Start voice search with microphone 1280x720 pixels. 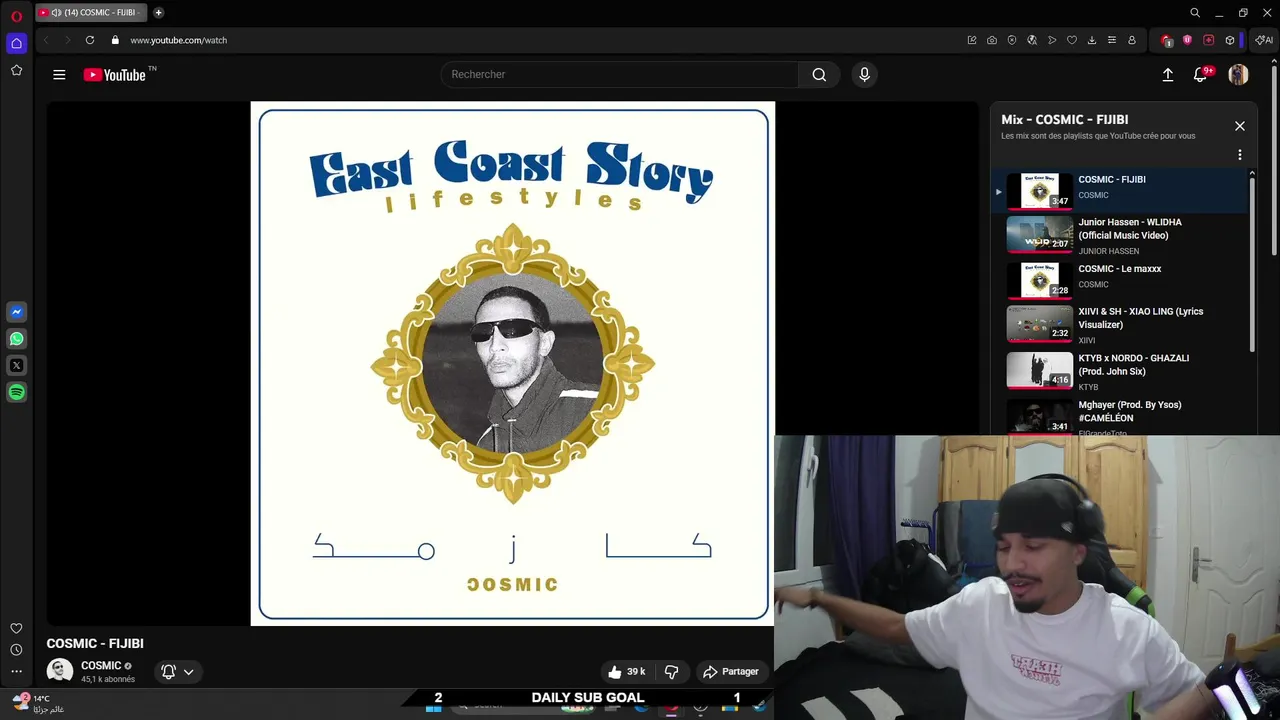(865, 74)
